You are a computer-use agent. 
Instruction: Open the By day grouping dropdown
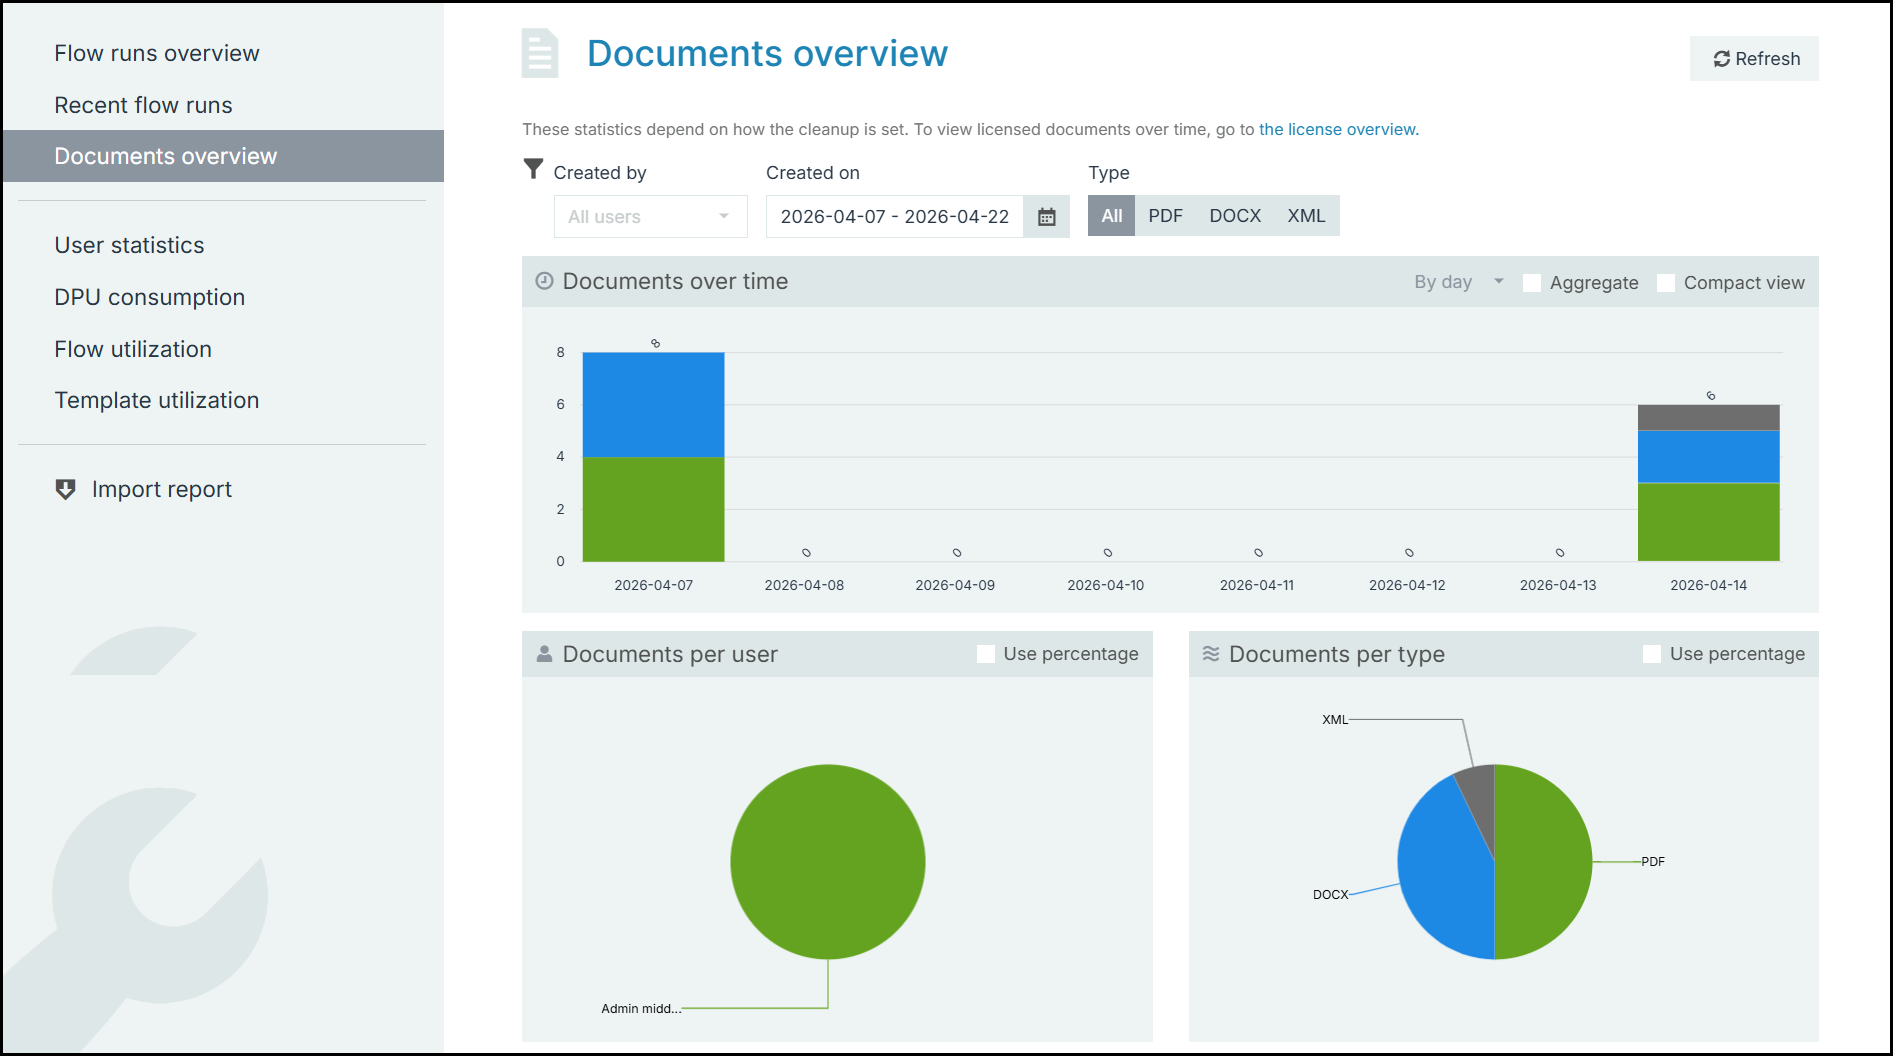(x=1458, y=282)
